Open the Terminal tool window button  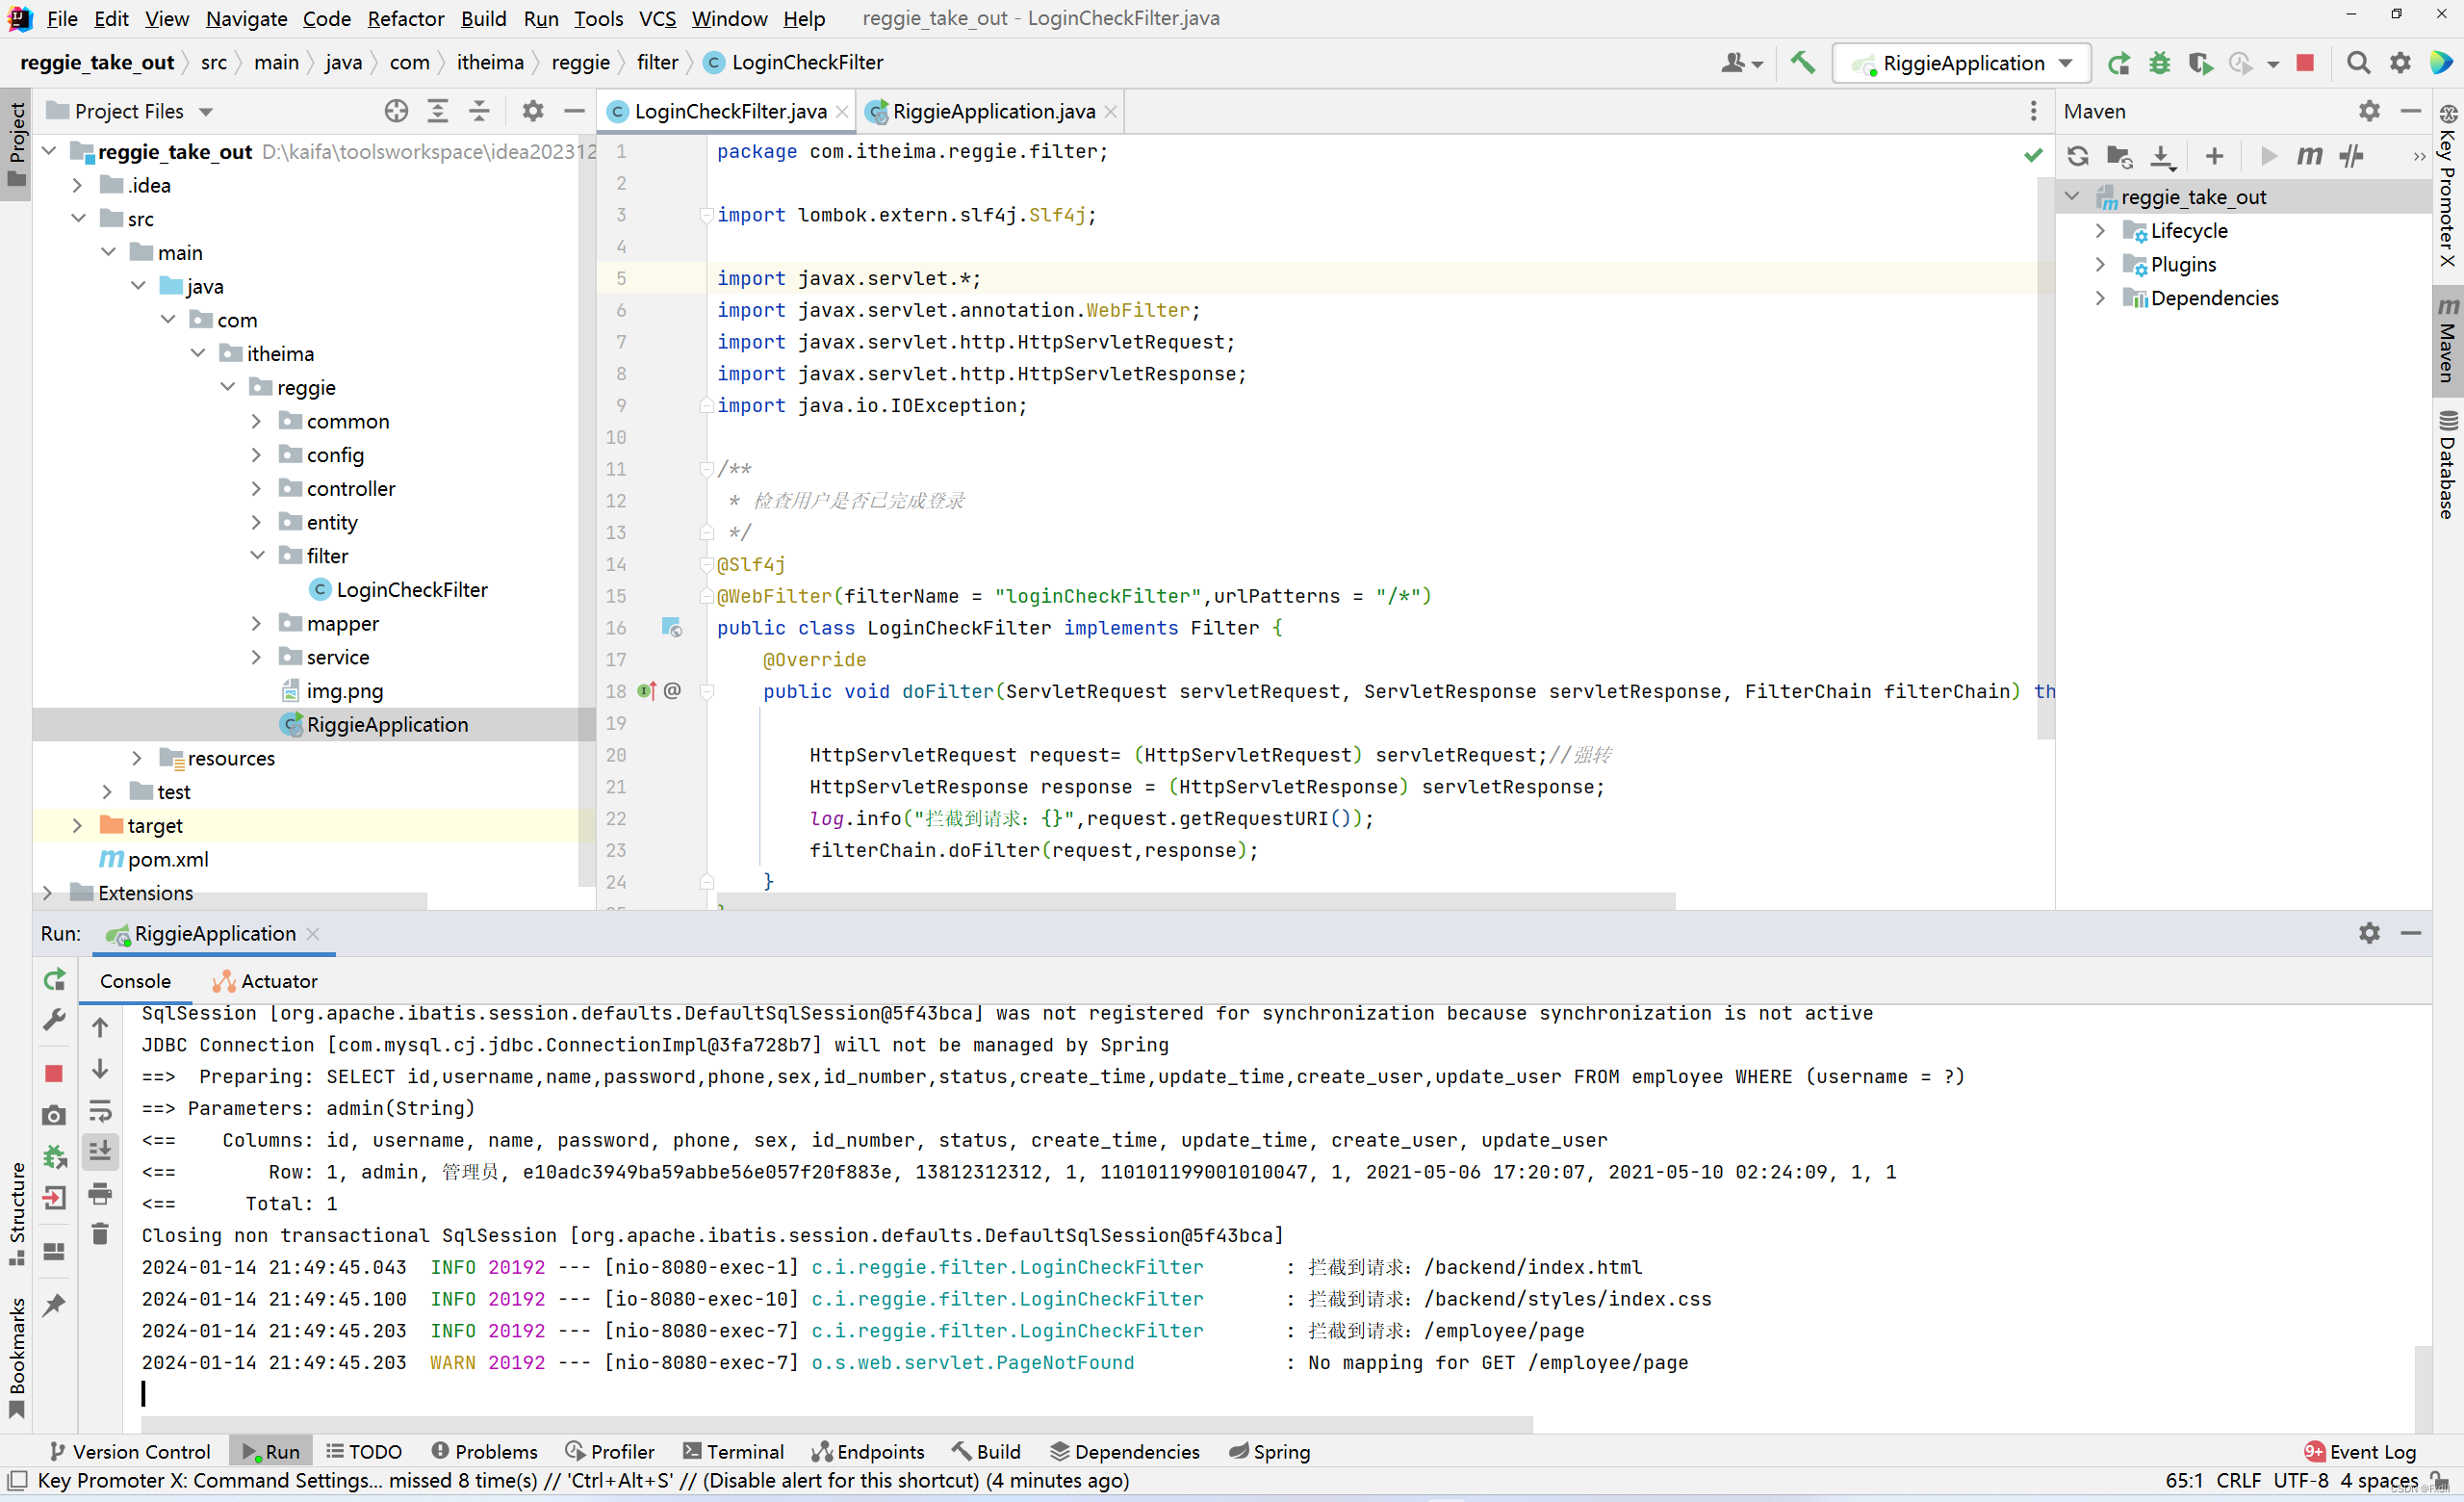click(733, 1451)
